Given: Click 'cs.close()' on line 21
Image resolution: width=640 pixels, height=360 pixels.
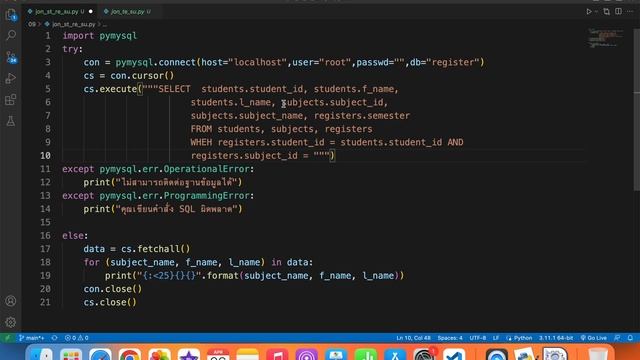Looking at the screenshot, I should point(110,302).
